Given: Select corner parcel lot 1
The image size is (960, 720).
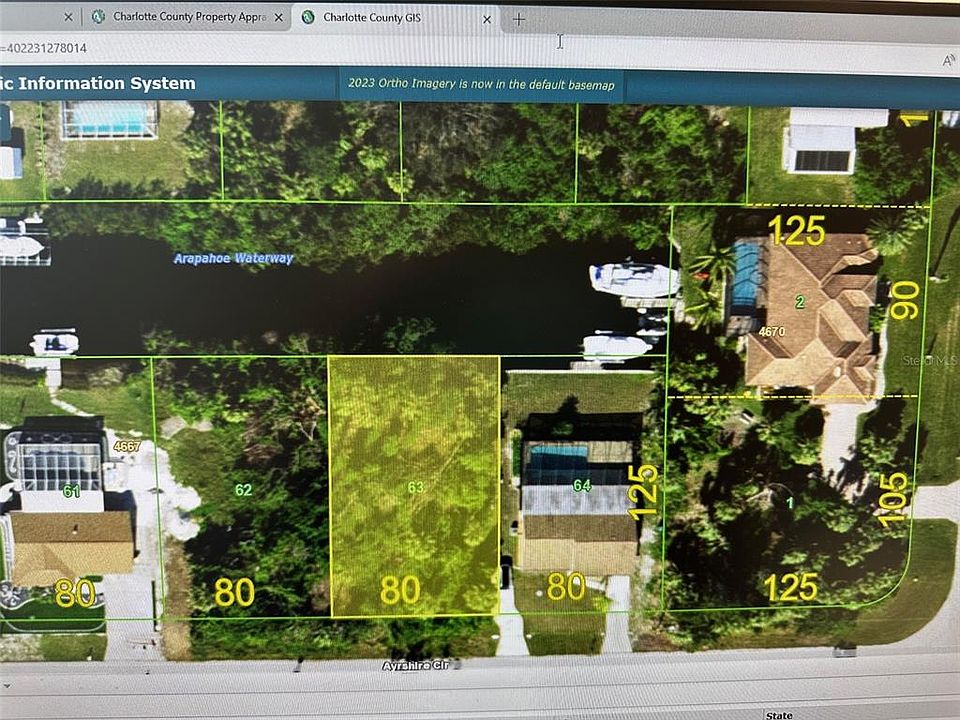Looking at the screenshot, I should 790,503.
